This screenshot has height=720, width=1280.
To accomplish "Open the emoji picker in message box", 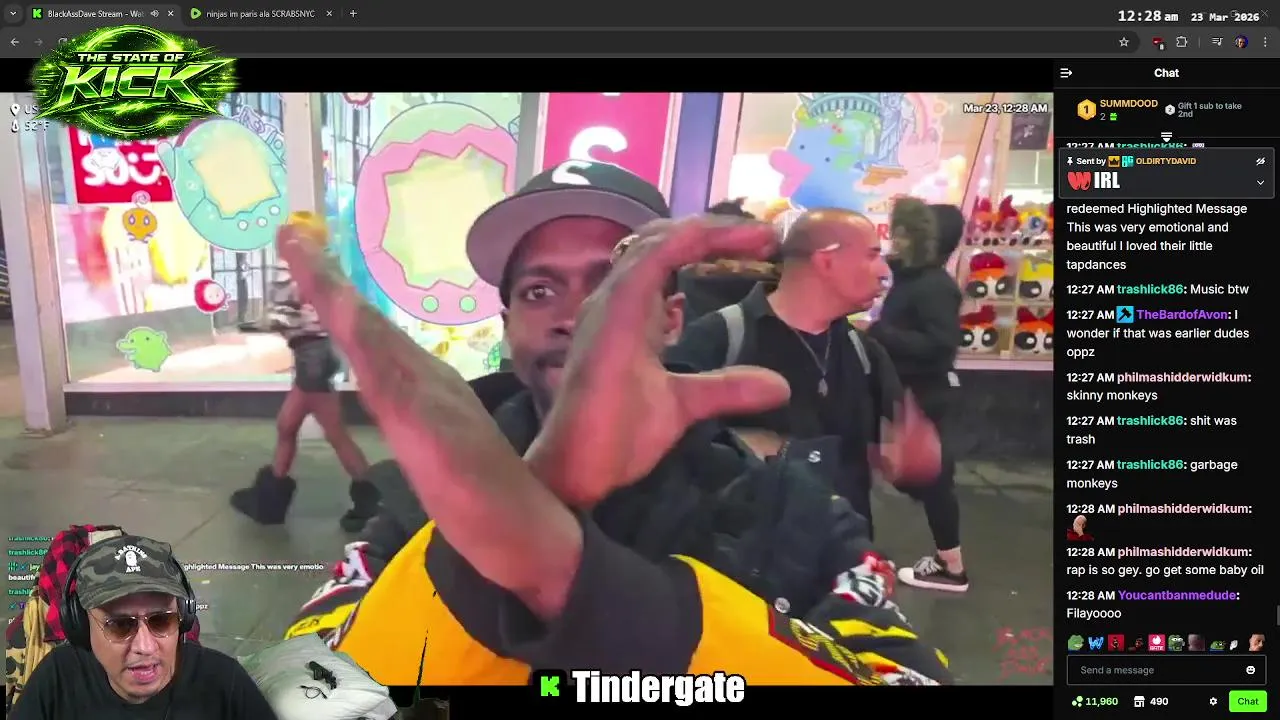I will pyautogui.click(x=1250, y=670).
